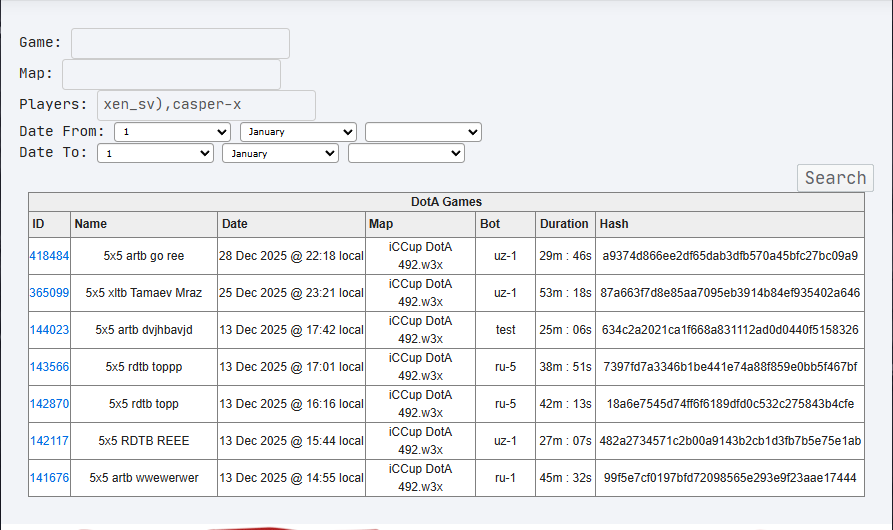The width and height of the screenshot is (893, 530).
Task: Click date '13 Dec 2025 @ 15:44 local'
Action: click(292, 441)
